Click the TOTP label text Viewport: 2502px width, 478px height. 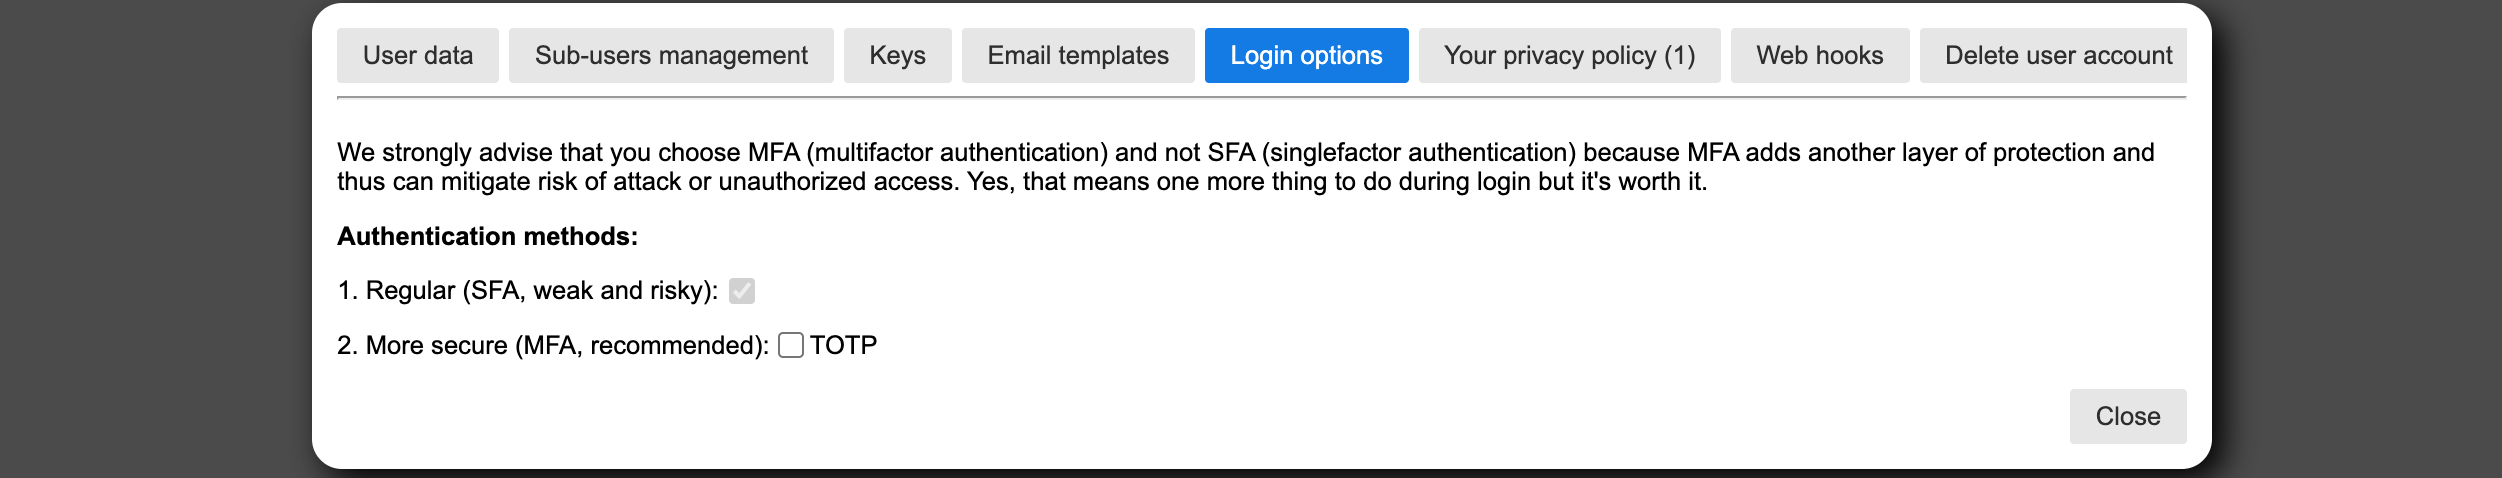tap(843, 345)
